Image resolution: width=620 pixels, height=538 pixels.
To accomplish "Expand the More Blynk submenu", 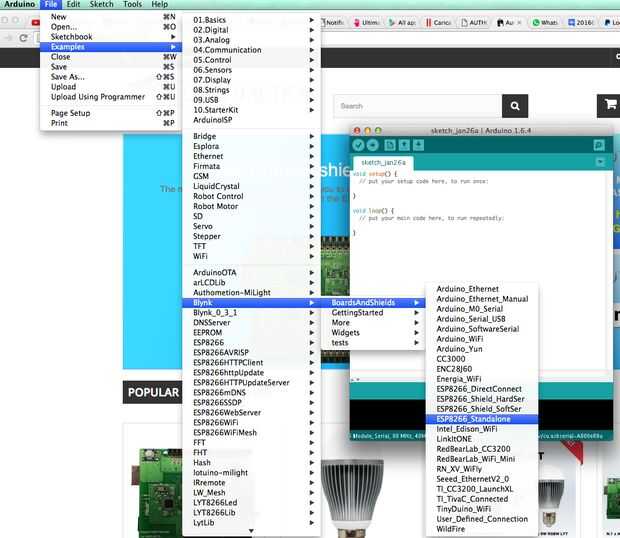I will pyautogui.click(x=373, y=323).
